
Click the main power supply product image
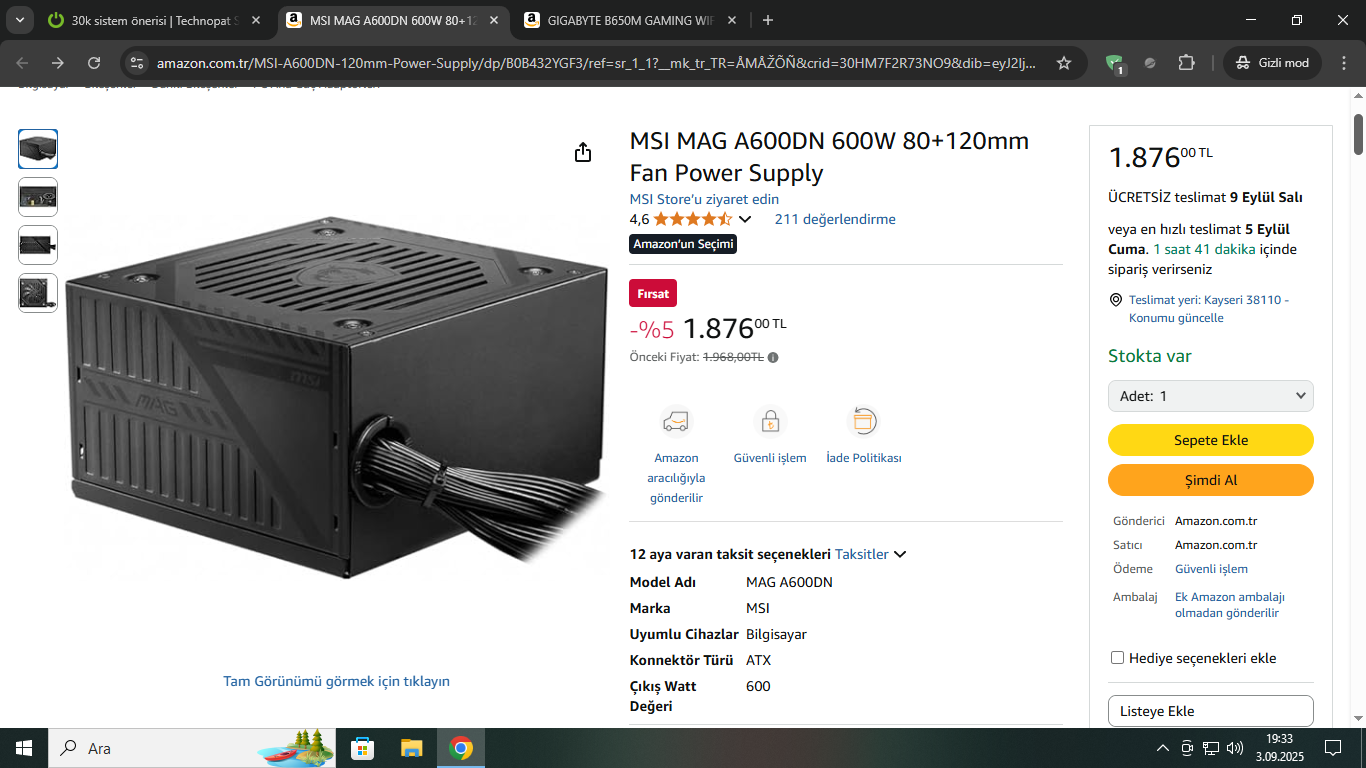[x=336, y=397]
